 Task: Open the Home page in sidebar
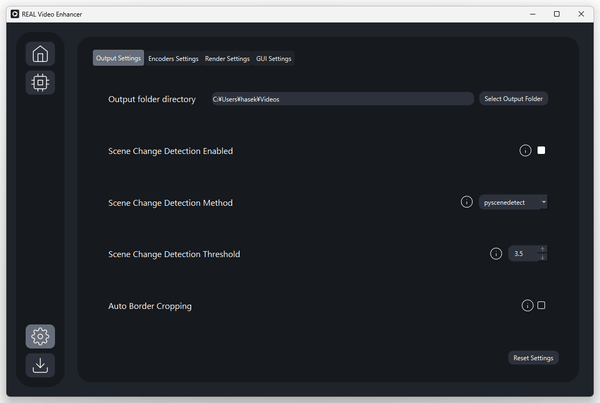click(x=40, y=54)
